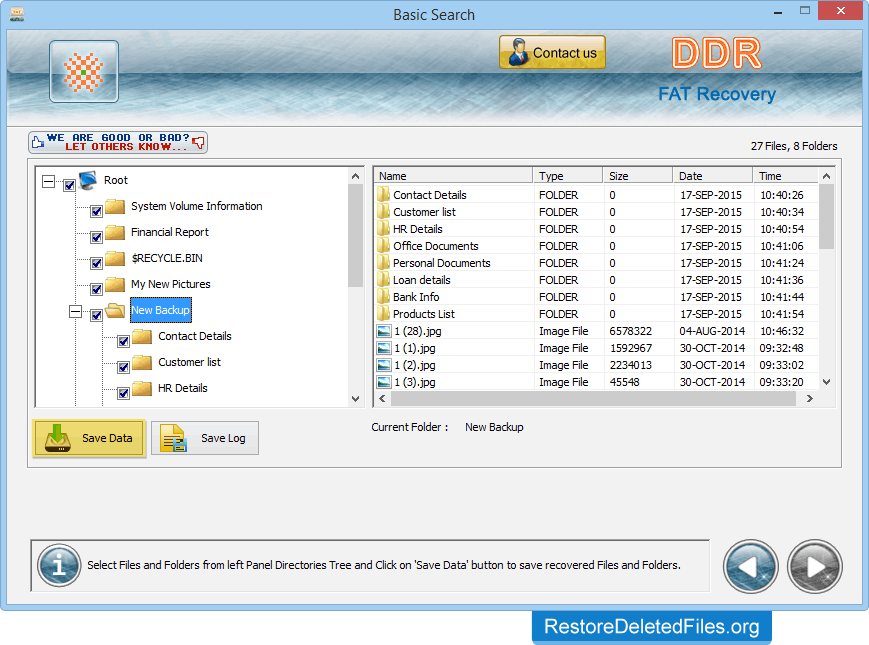The image size is (869, 645).
Task: Click System Volume Information folder icon
Action: coord(115,207)
